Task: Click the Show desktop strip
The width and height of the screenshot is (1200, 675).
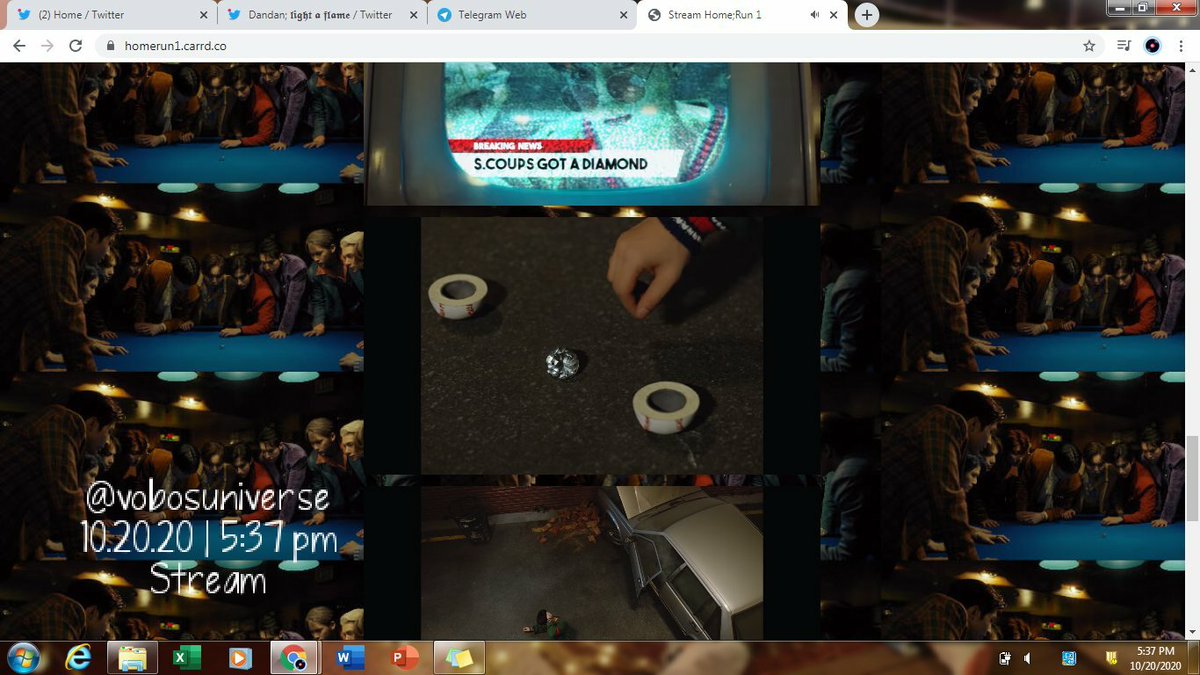Action: tap(1193, 658)
